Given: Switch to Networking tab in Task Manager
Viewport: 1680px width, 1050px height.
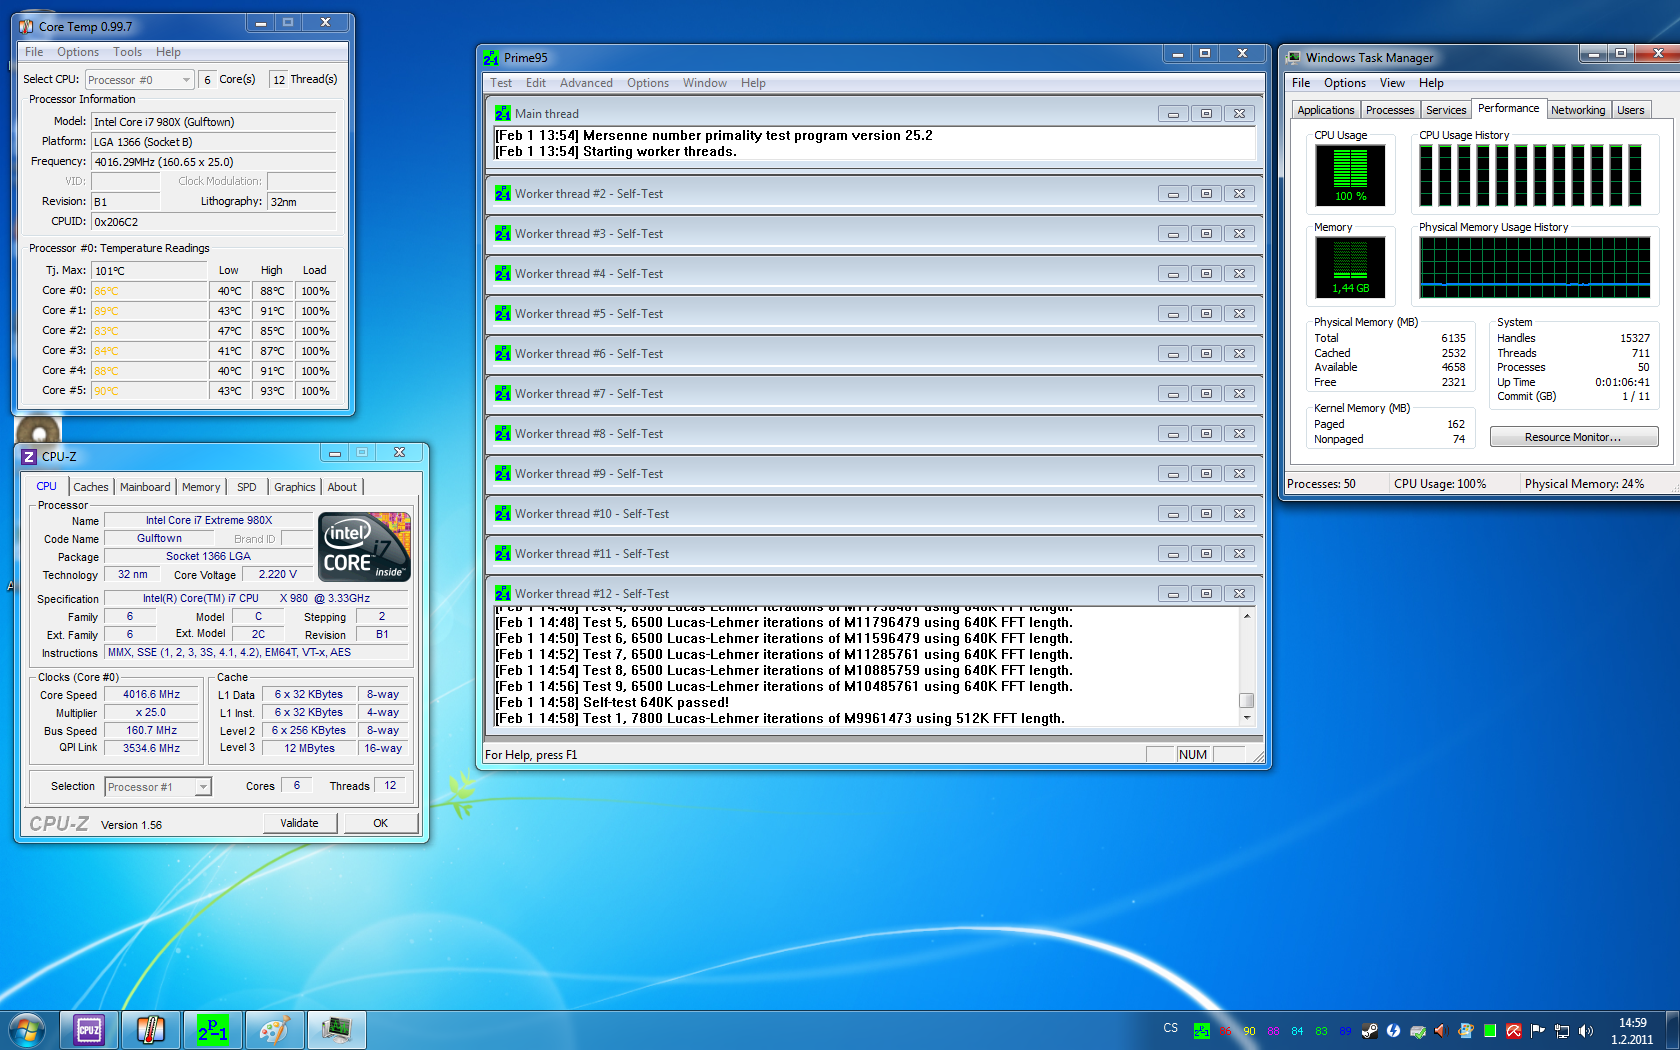Looking at the screenshot, I should pyautogui.click(x=1578, y=110).
